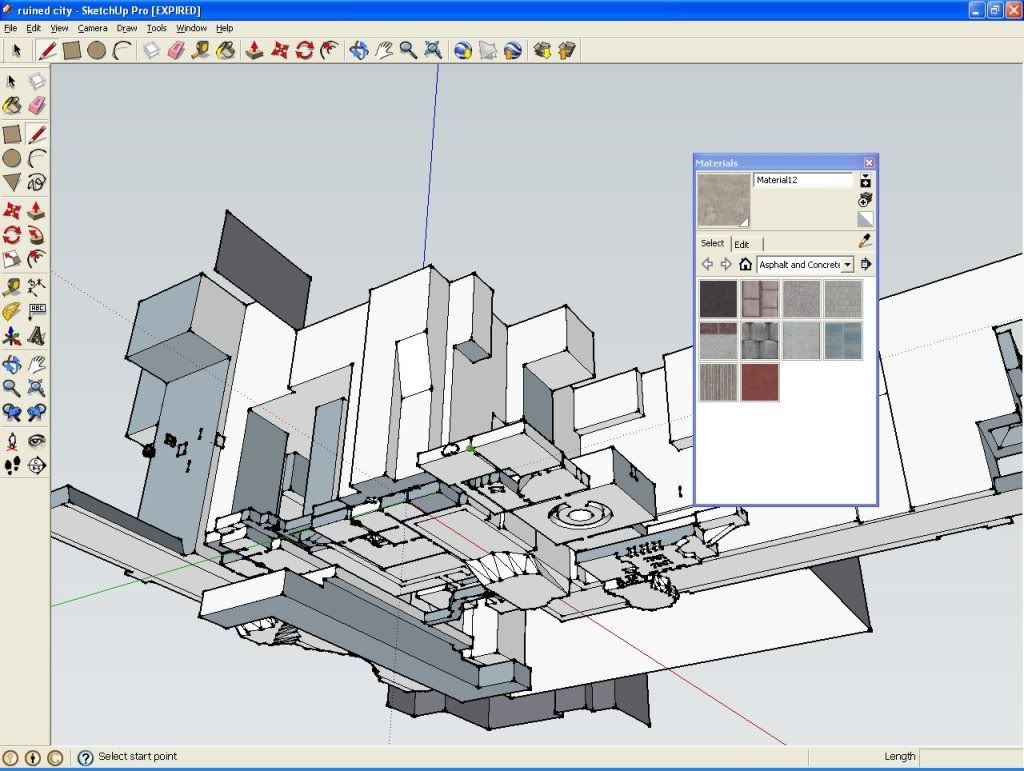Click the Toggle Terrain icon
Screen dimensions: 1024x771
488,50
